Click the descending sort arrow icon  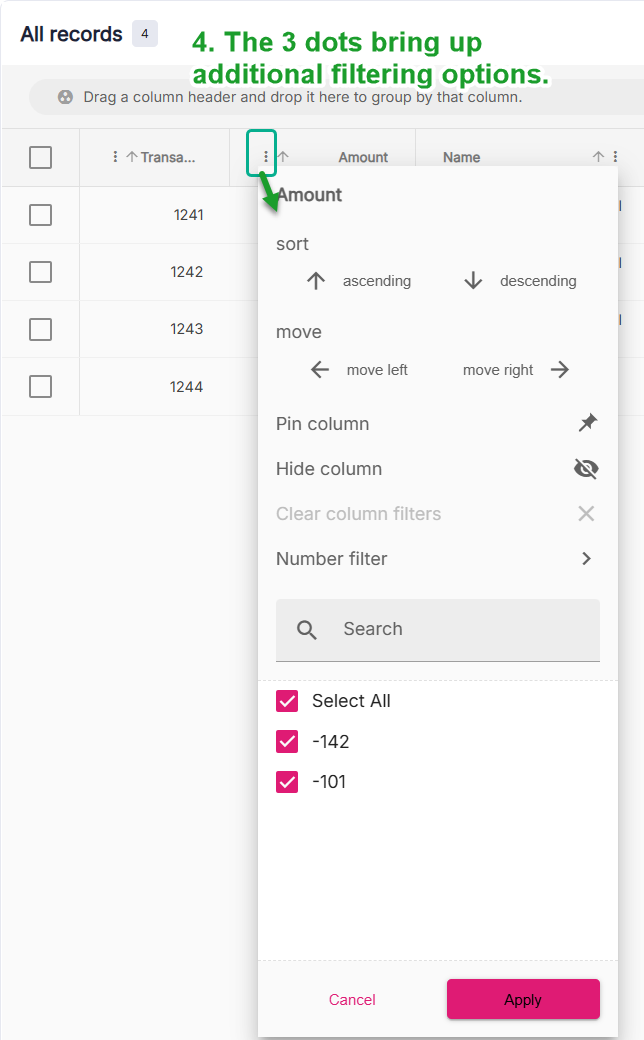(473, 281)
